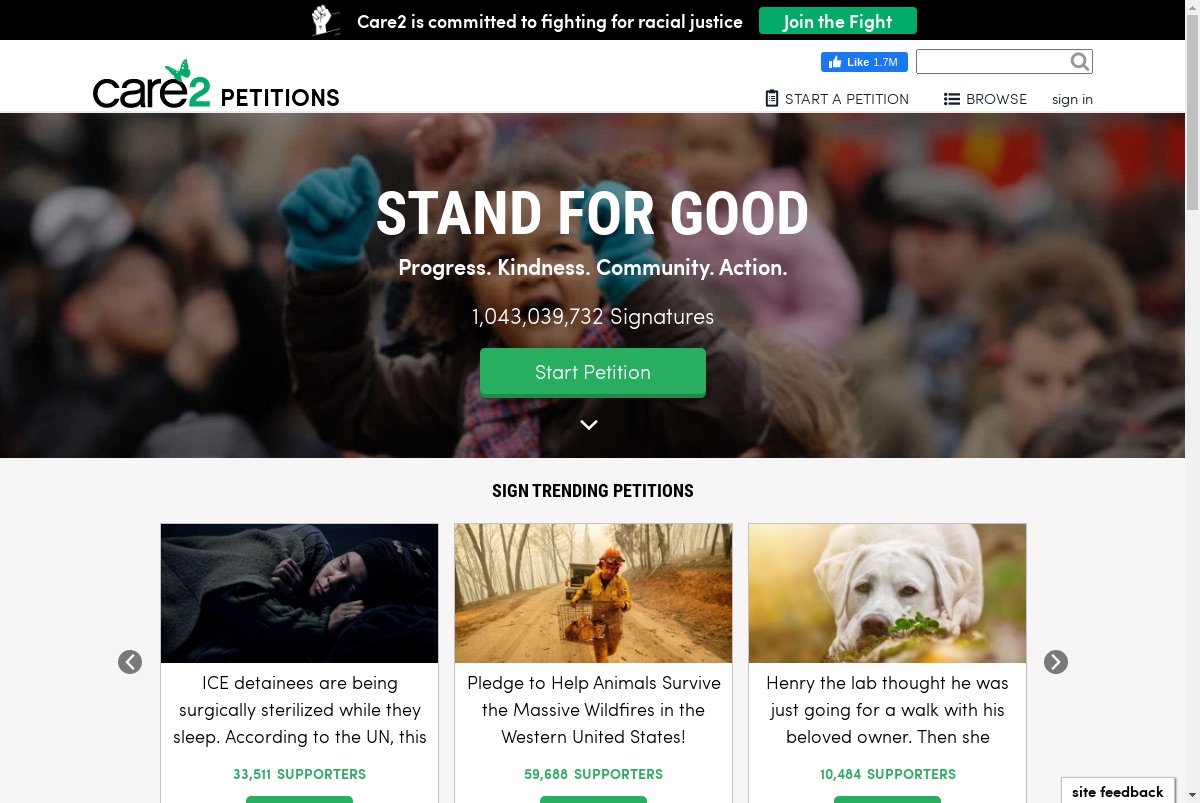Click the search magnifier icon
The height and width of the screenshot is (803, 1200).
(1080, 62)
